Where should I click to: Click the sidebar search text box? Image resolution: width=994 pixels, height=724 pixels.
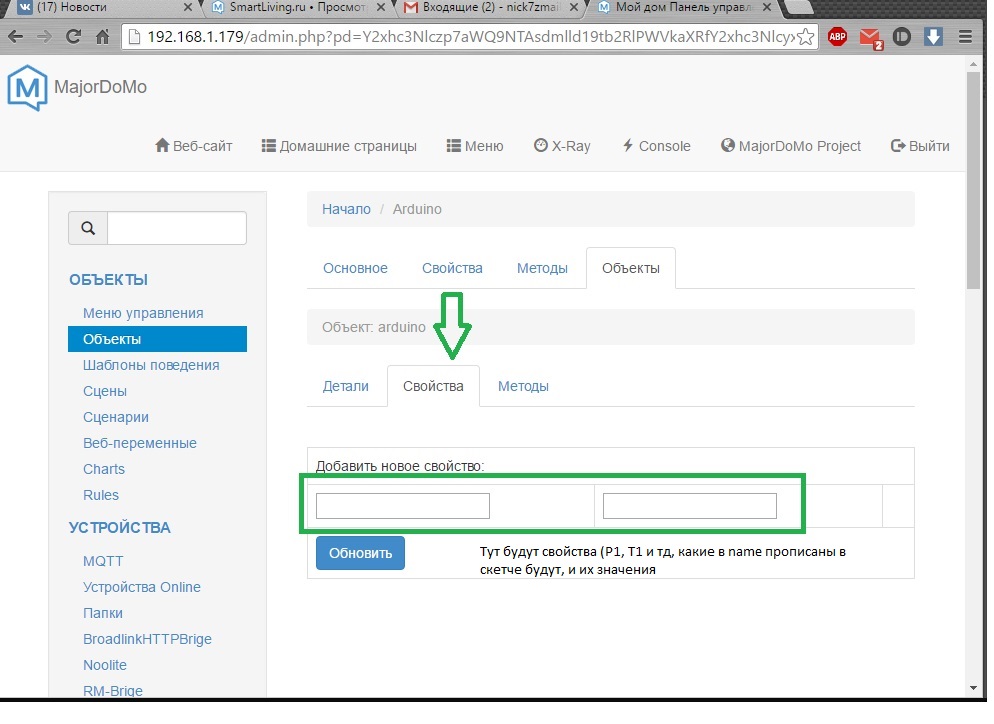tap(177, 228)
